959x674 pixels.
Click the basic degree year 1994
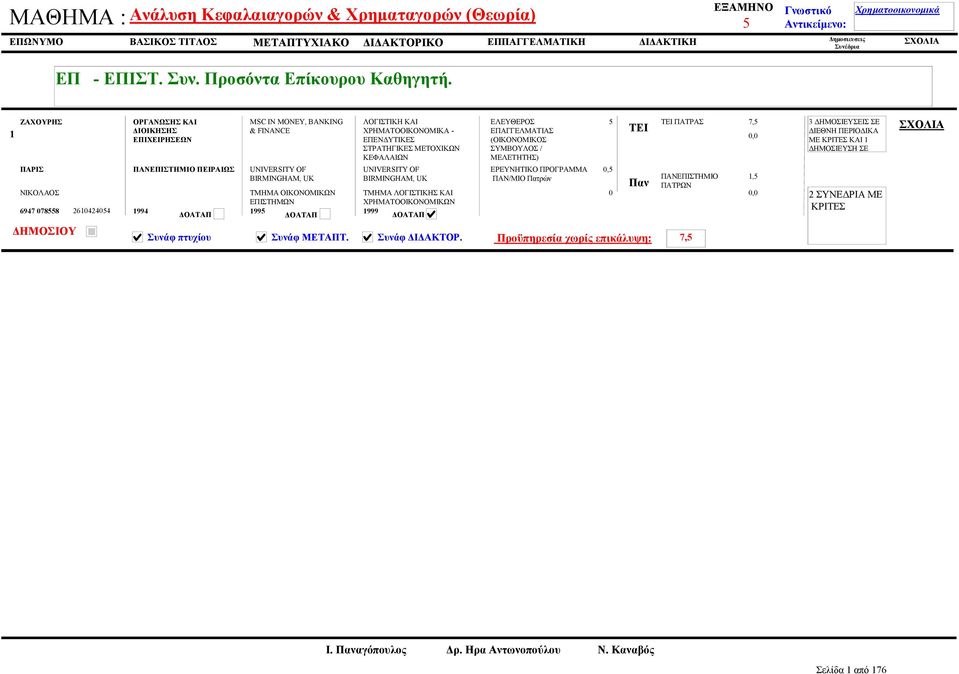click(141, 211)
